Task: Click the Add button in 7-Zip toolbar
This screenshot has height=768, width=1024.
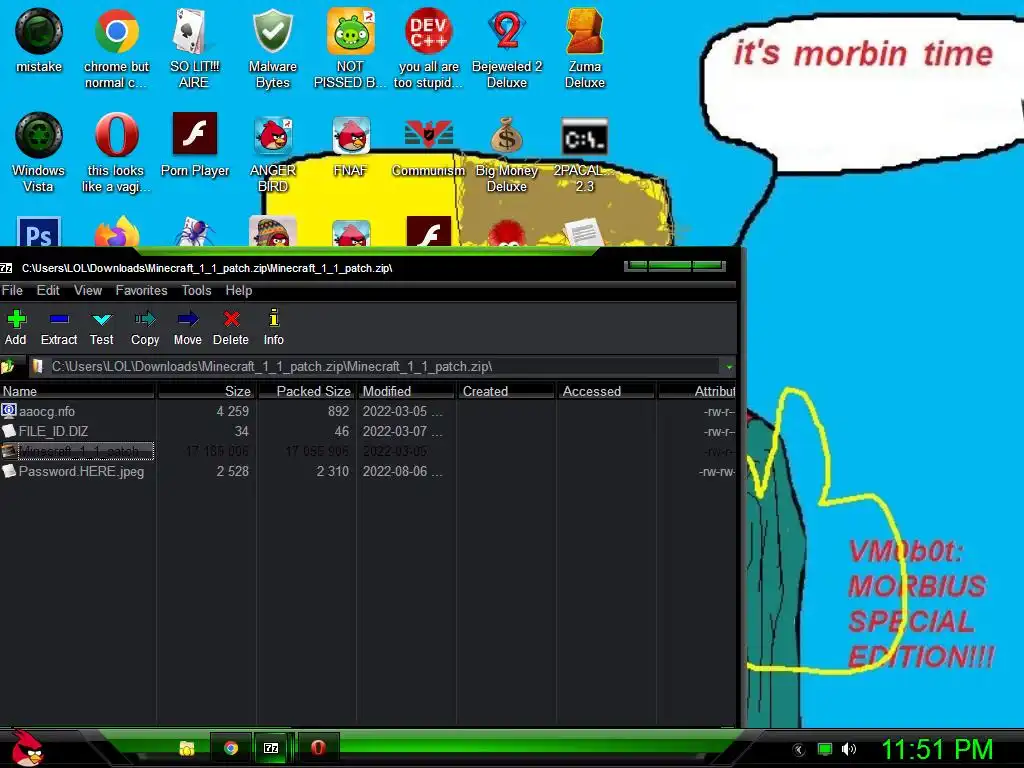Action: tap(16, 327)
